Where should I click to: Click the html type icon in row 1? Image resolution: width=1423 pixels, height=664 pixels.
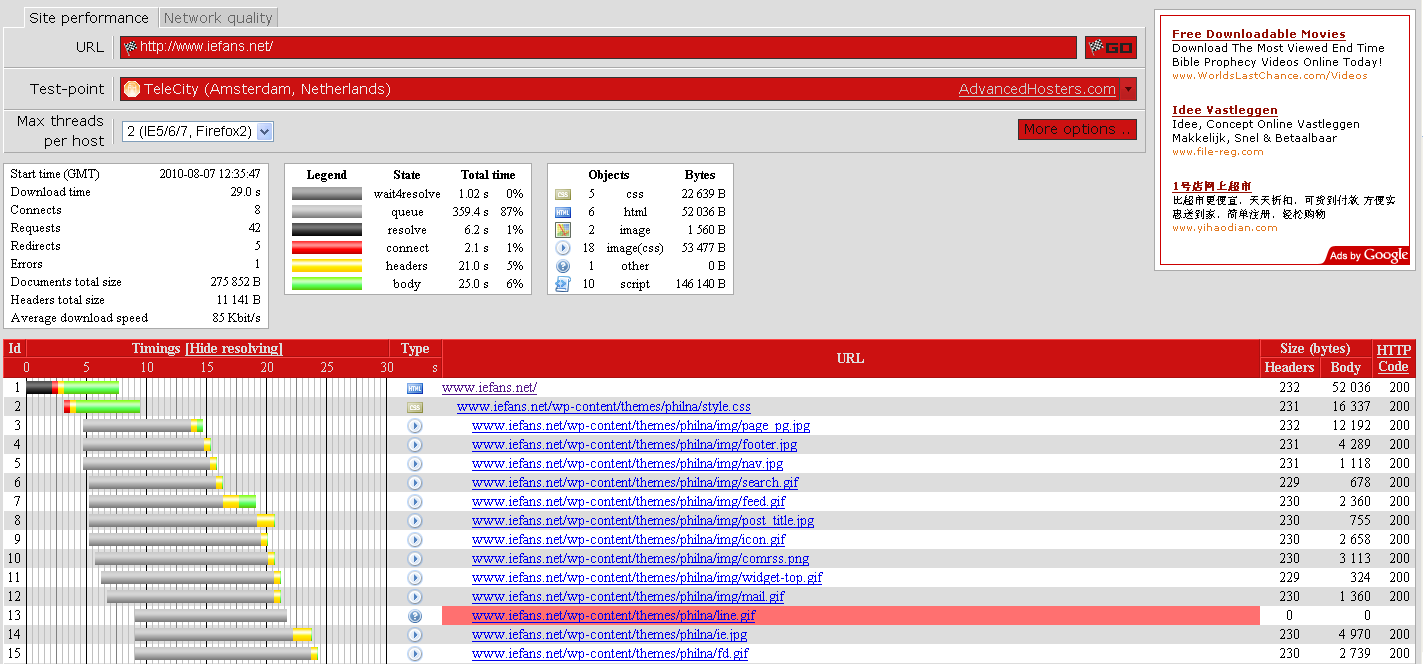(415, 388)
